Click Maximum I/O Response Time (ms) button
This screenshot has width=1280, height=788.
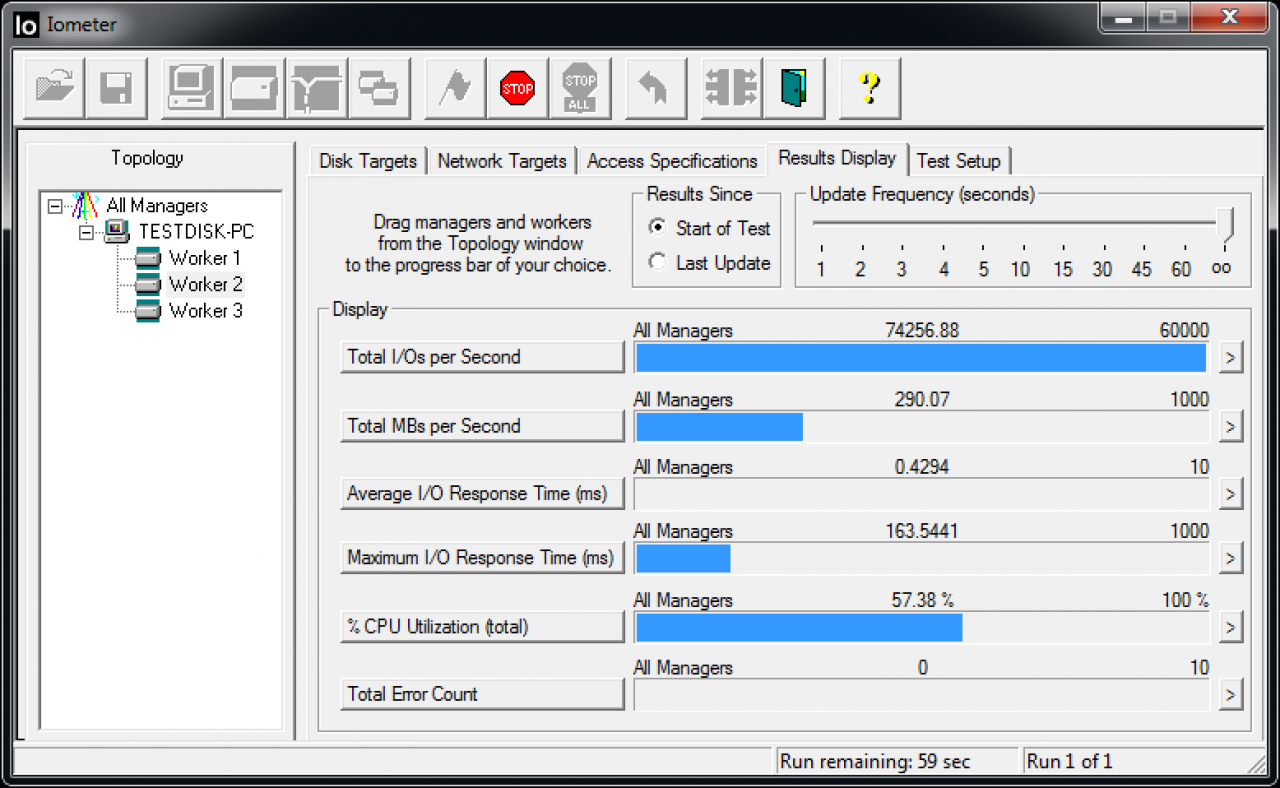point(482,558)
